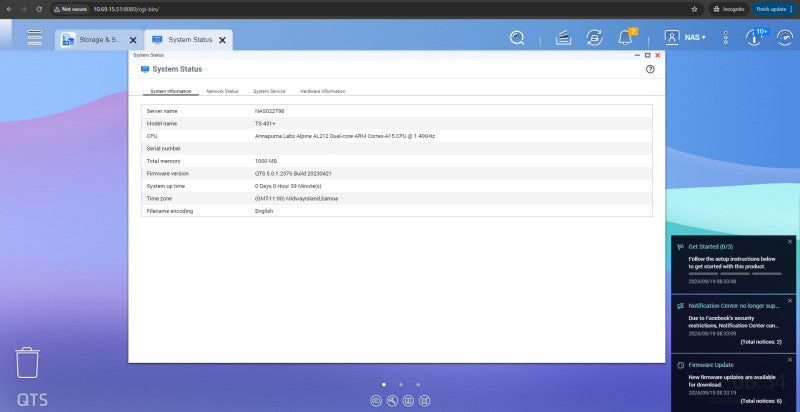This screenshot has width=800, height=412.
Task: Click the third bottom dock icon
Action: click(408, 401)
